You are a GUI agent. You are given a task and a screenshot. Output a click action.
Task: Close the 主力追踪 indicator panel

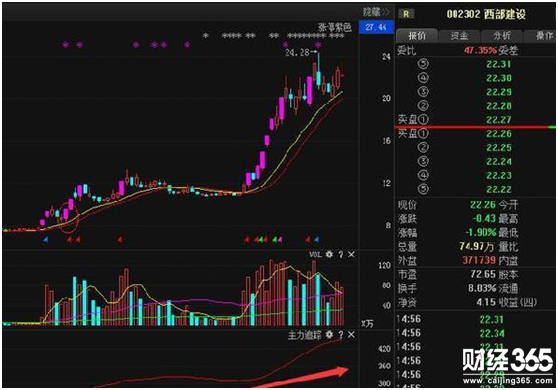point(351,335)
